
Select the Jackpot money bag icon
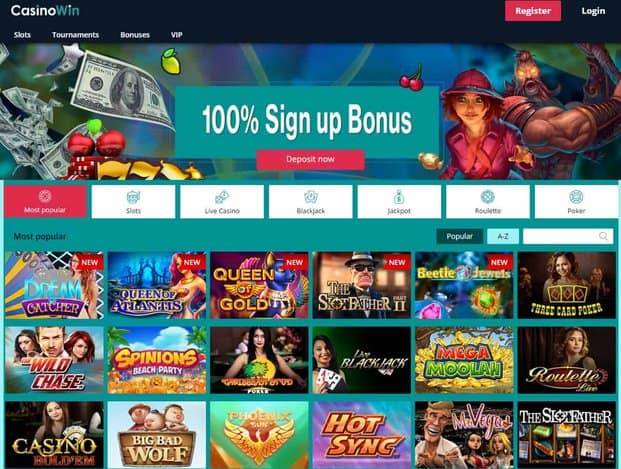coord(399,196)
